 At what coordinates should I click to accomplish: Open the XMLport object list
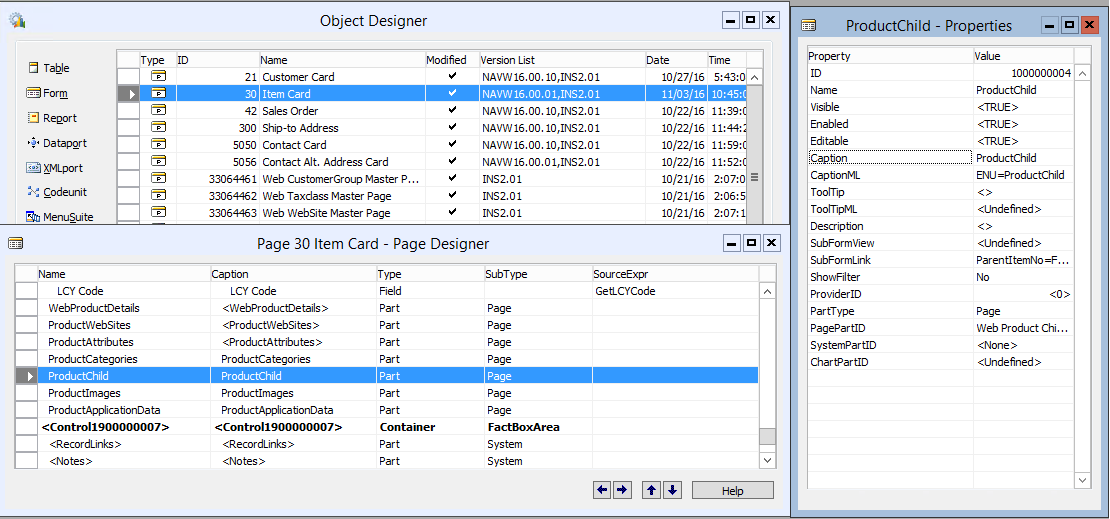(x=34, y=168)
